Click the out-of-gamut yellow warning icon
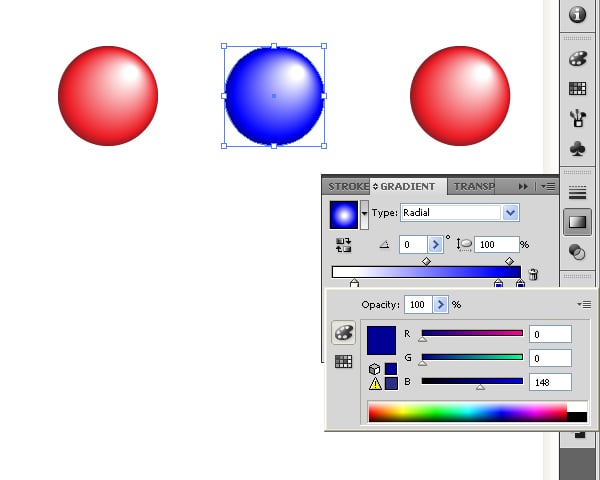 375,384
